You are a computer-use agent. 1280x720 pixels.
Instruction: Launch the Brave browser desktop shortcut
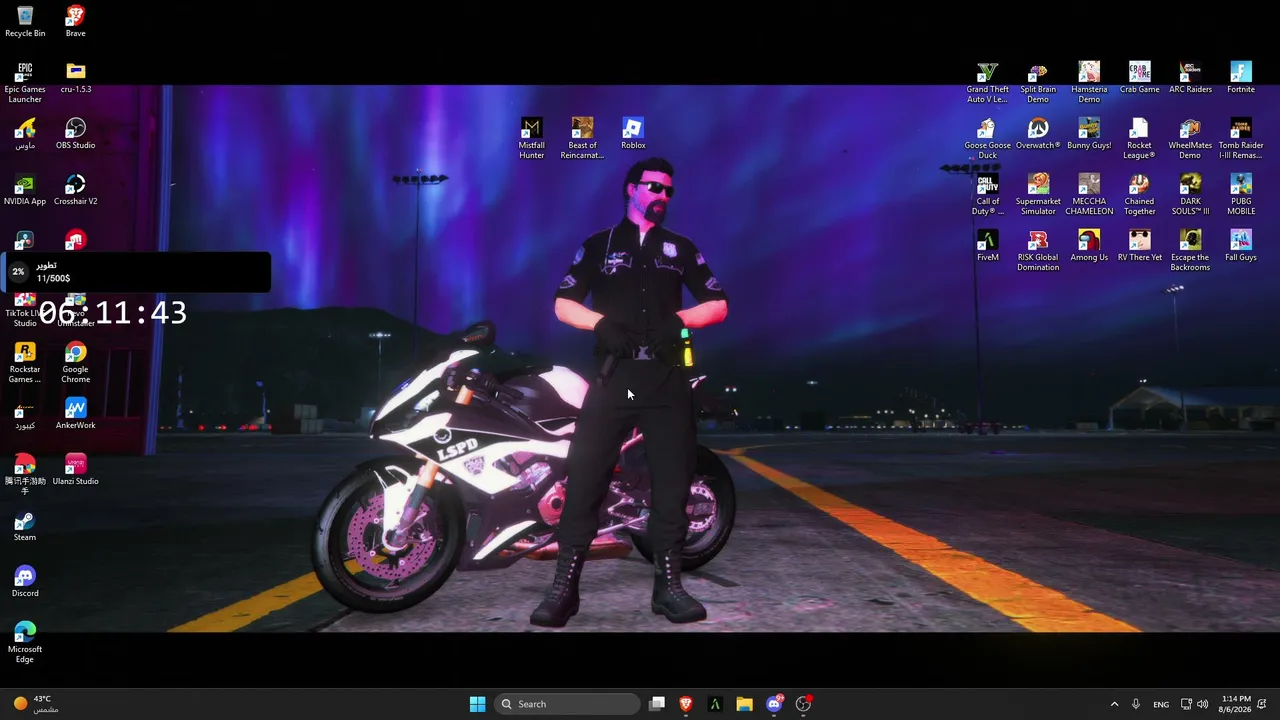[x=75, y=21]
